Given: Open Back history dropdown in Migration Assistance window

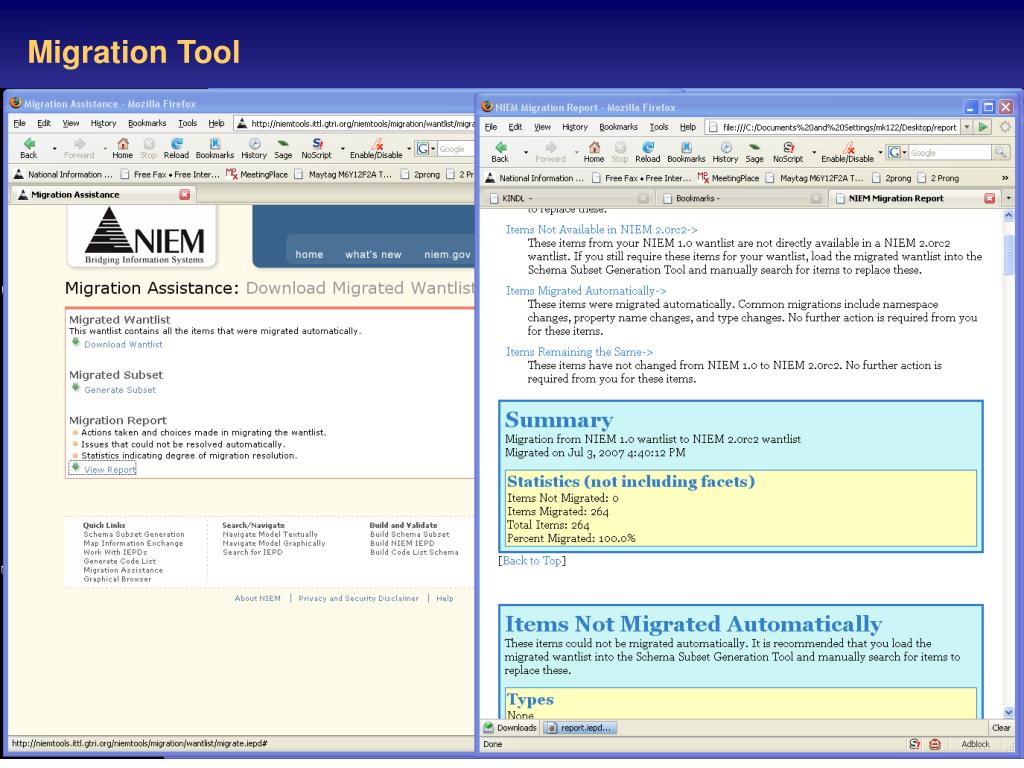Looking at the screenshot, I should [x=54, y=148].
